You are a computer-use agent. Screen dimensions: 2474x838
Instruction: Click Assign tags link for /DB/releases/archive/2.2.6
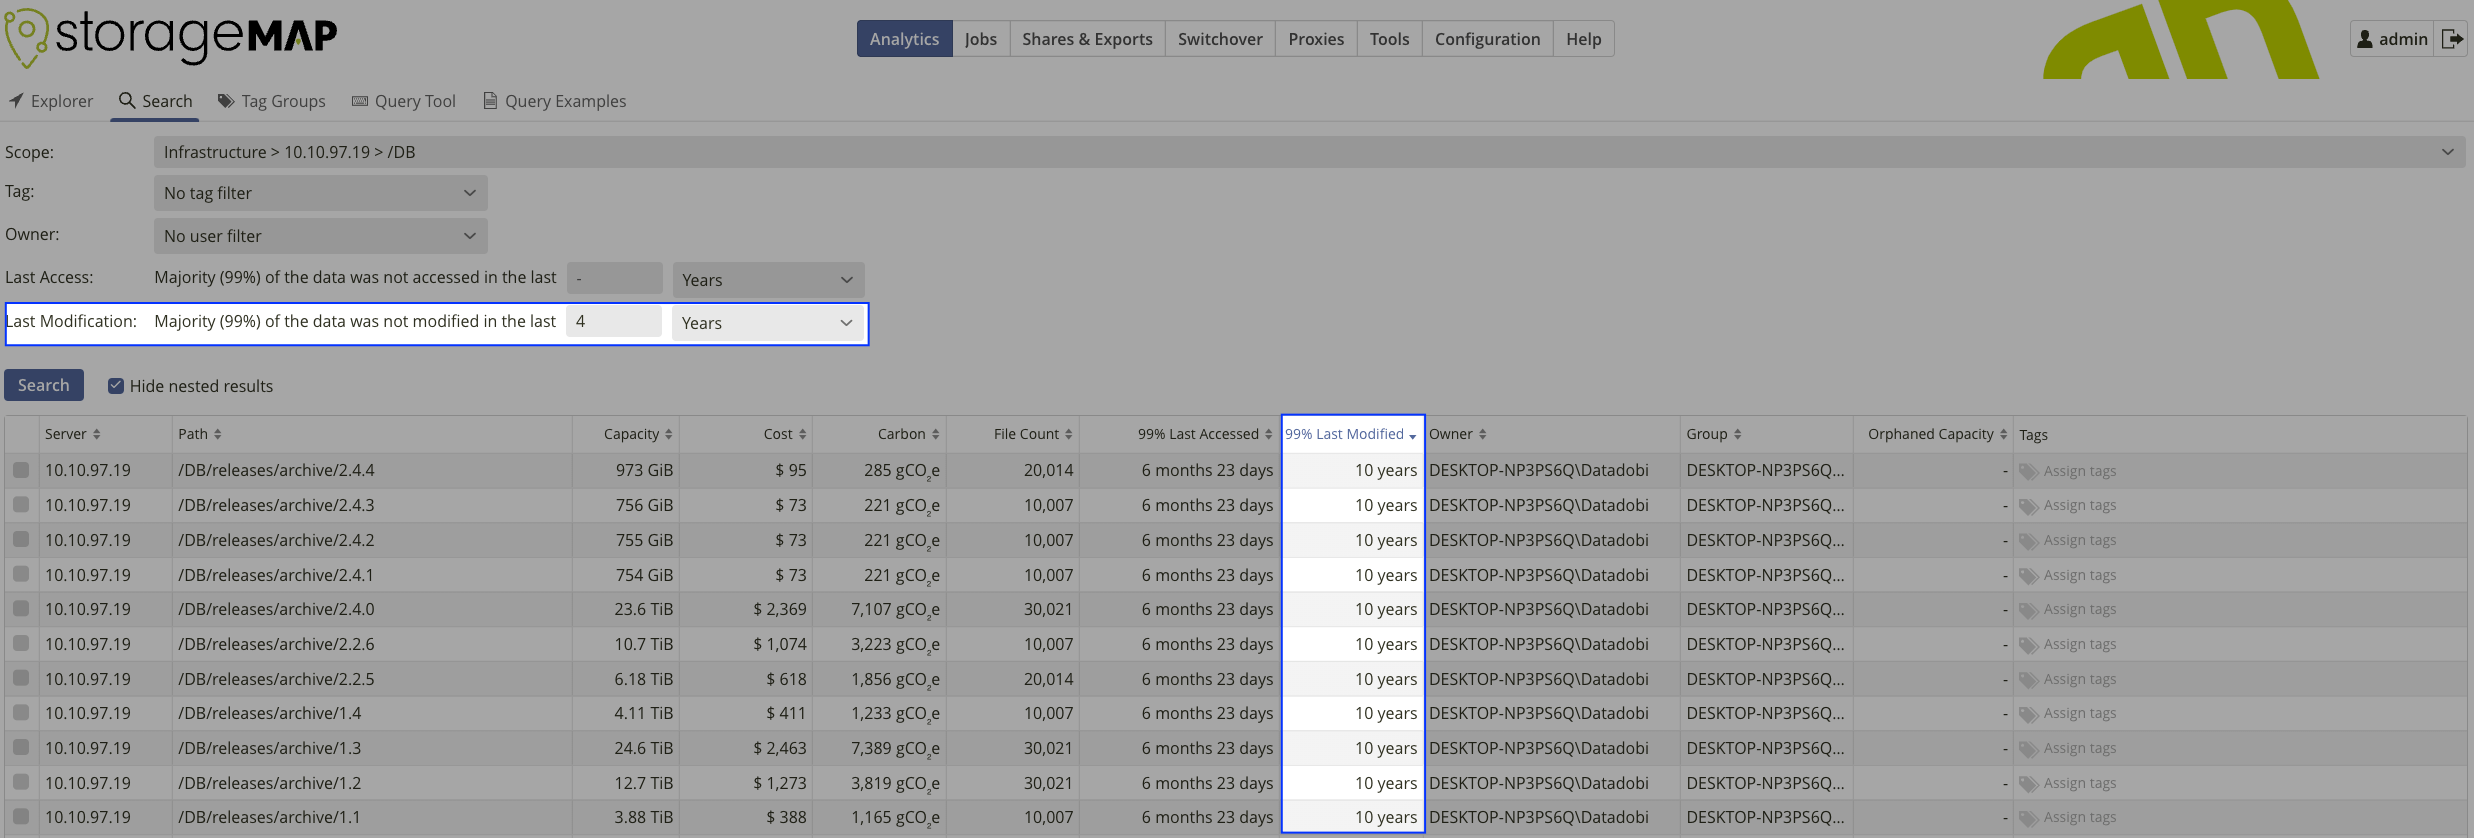2079,644
